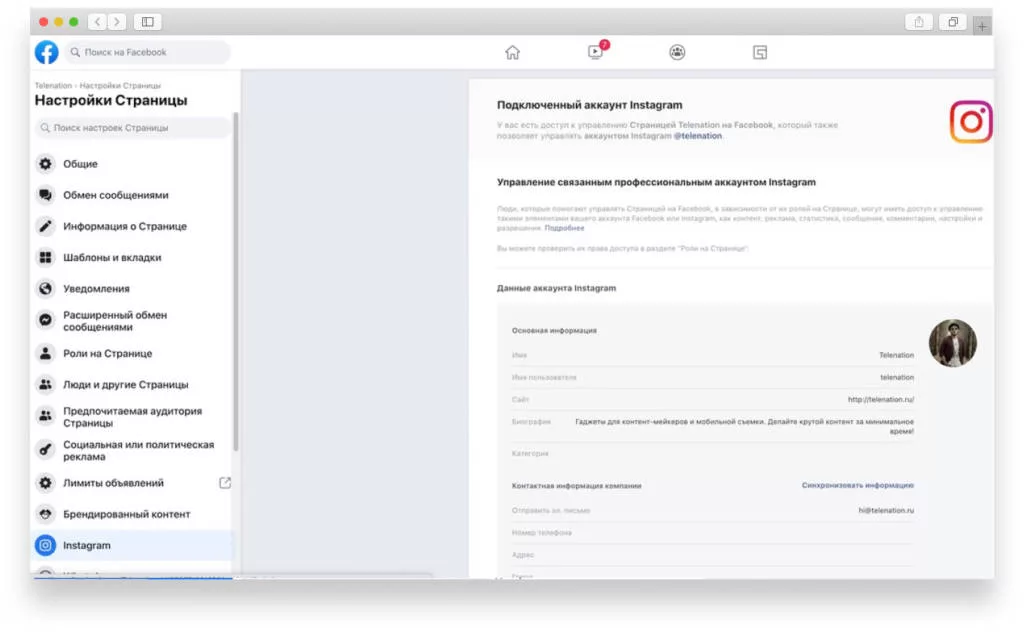Click the Messenger icon beside Расширенный обмен сообщениями

[x=45, y=320]
